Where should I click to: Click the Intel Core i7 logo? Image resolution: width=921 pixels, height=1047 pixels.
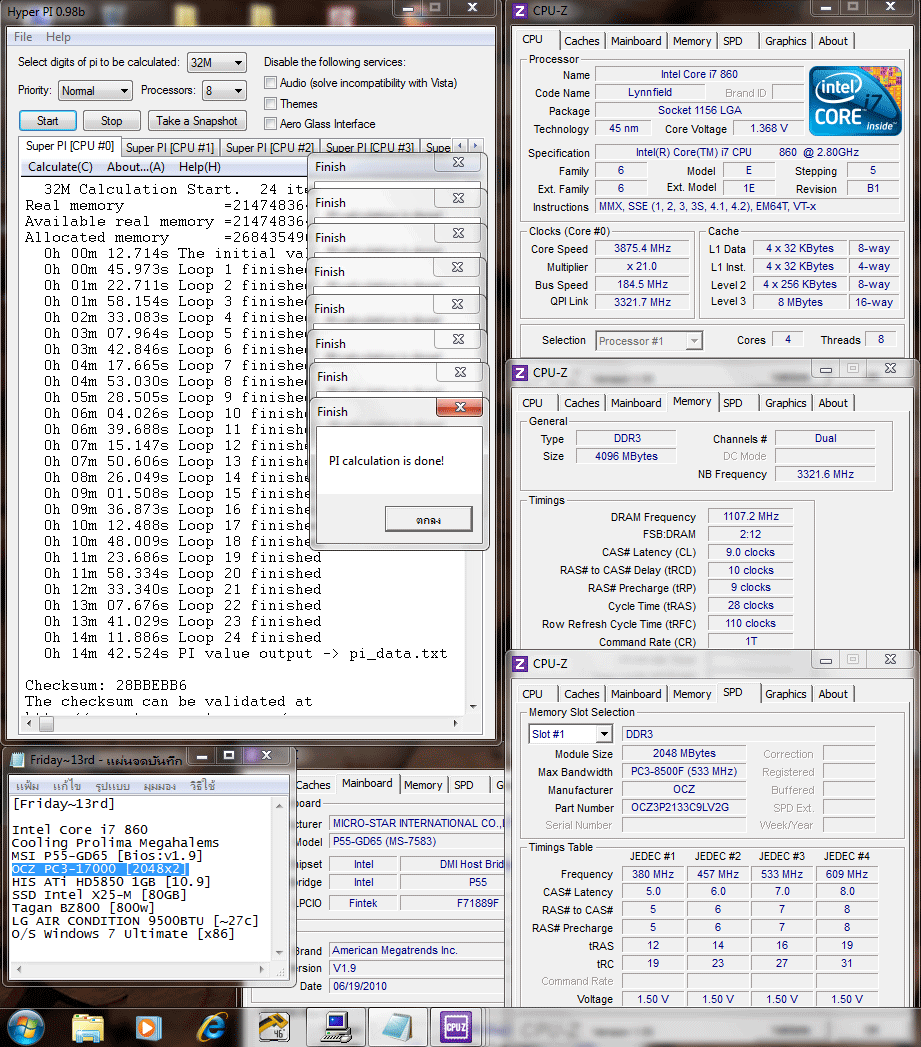[x=856, y=101]
